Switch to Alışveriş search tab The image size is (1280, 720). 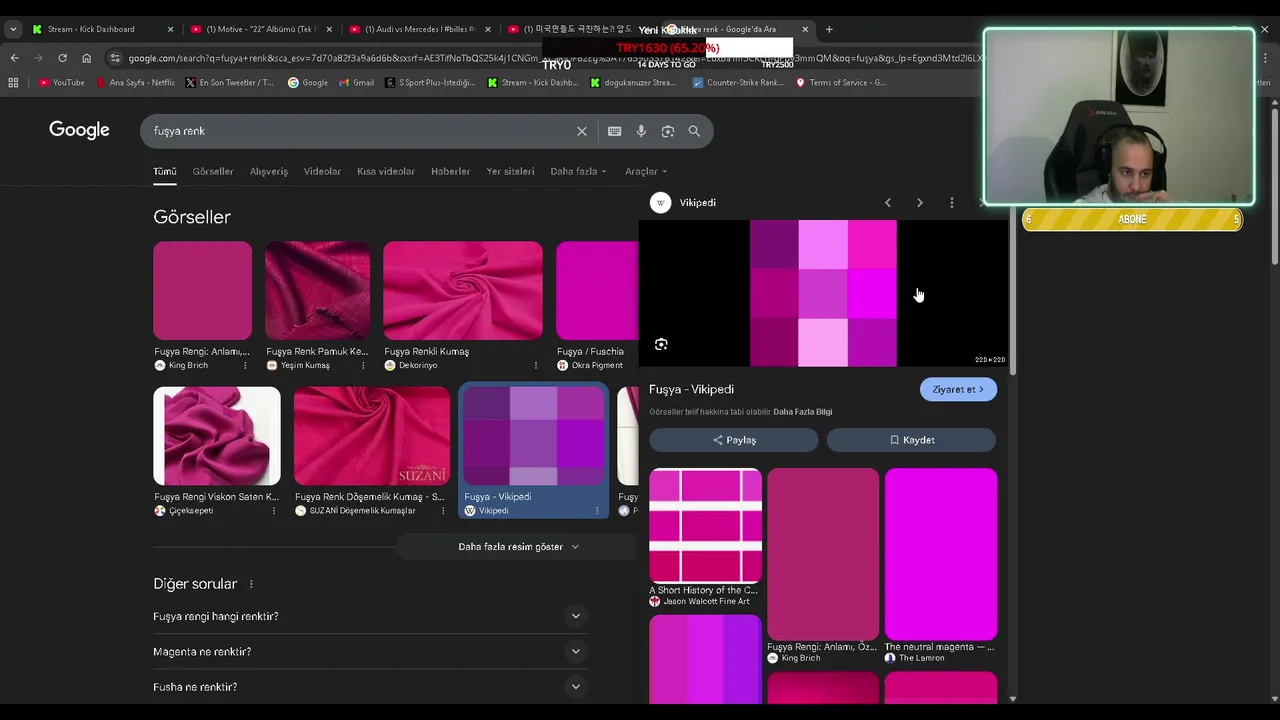(x=269, y=172)
